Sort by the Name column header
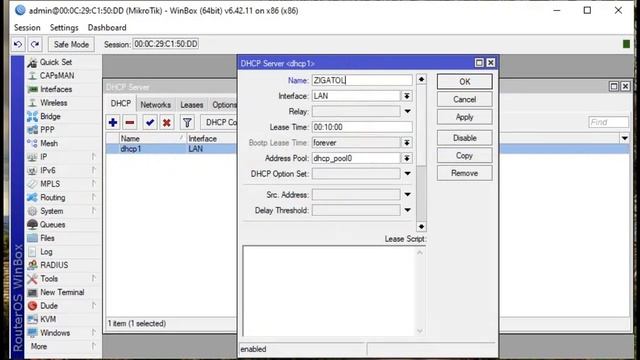 tap(152, 138)
